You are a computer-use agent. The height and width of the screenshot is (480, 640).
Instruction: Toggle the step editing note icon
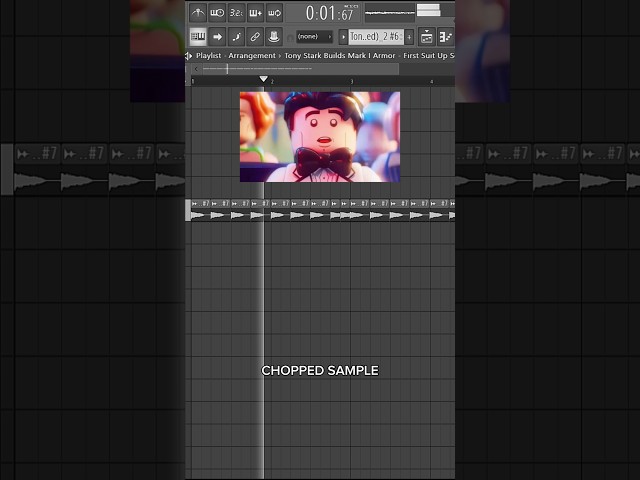236,37
